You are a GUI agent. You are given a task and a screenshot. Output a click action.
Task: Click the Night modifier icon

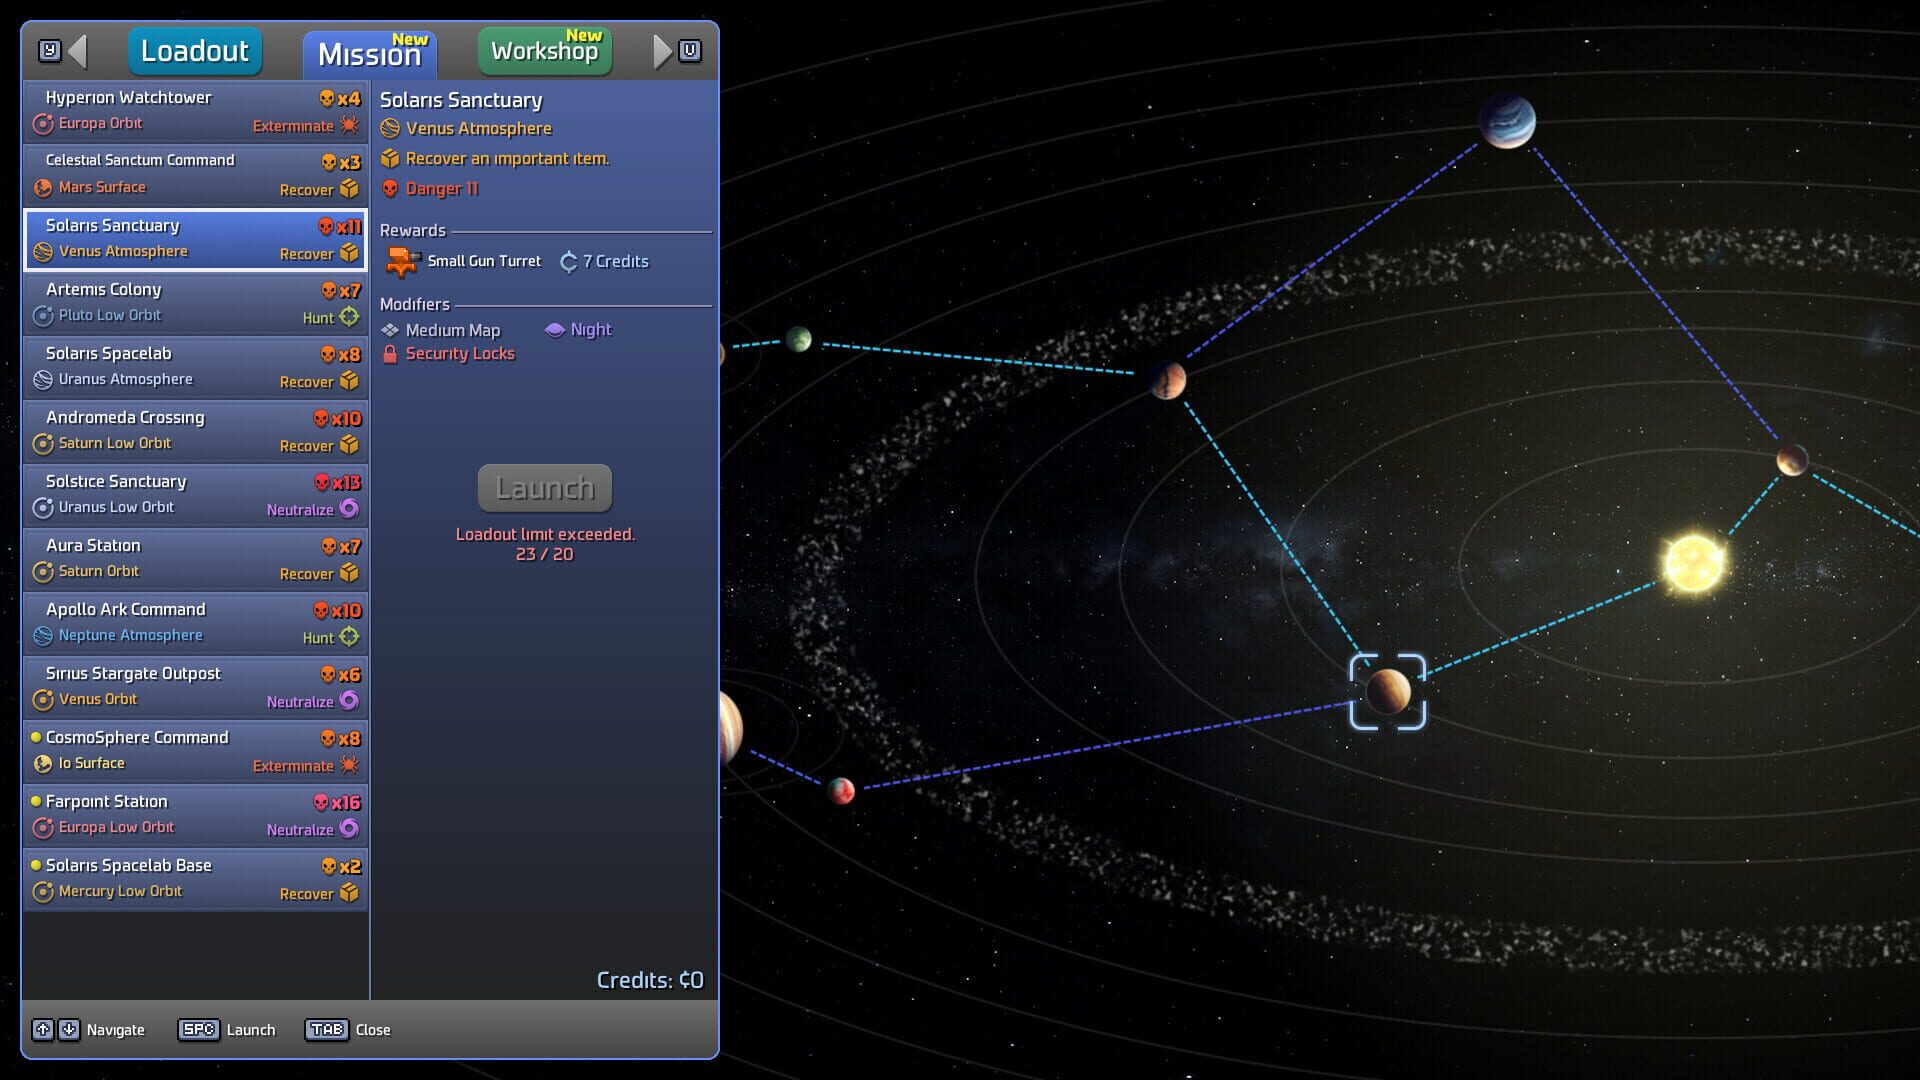(555, 330)
